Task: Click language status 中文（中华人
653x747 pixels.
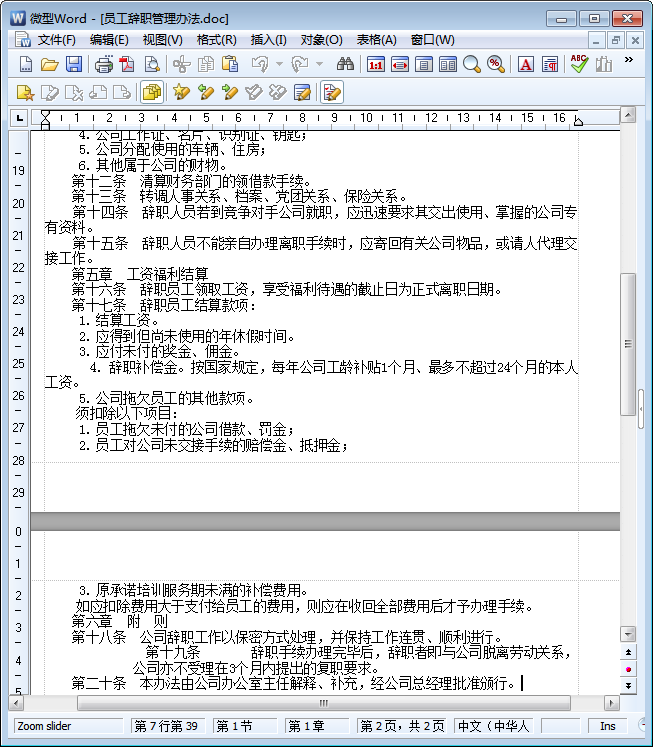Action: coord(493,726)
